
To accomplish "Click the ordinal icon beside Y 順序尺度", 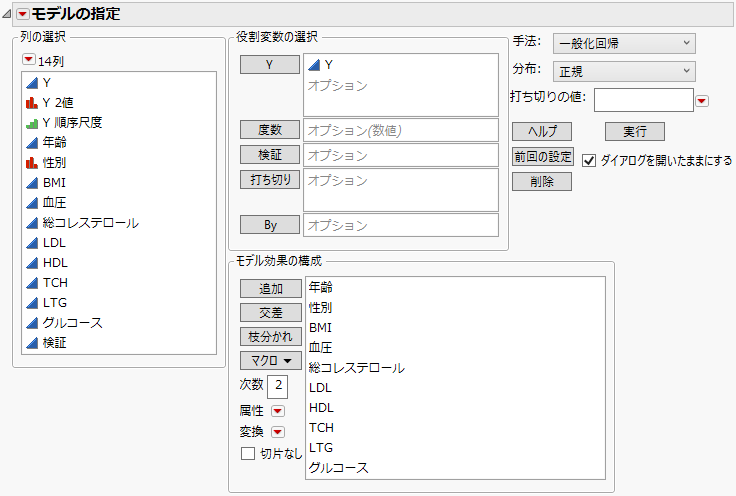I will tap(31, 122).
